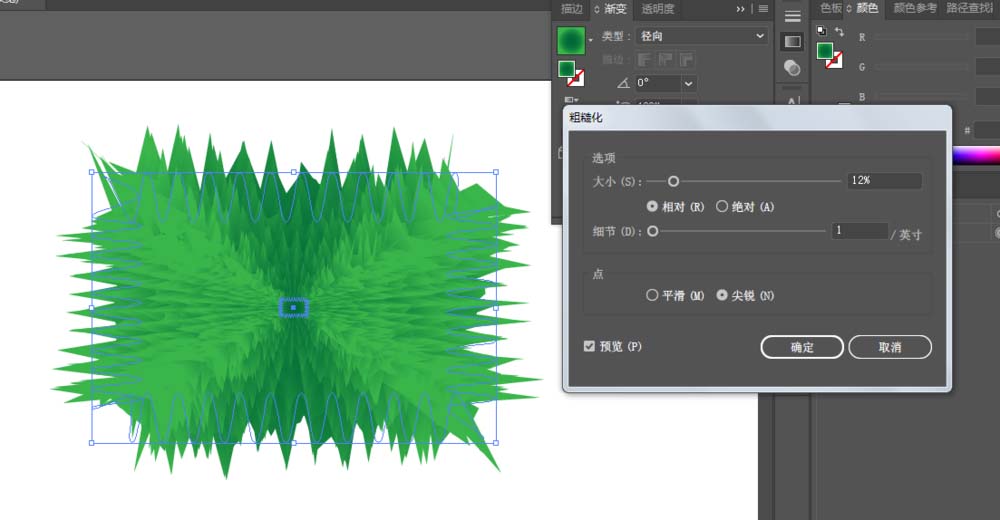Open the 类型 gradient type dropdown

[x=702, y=36]
